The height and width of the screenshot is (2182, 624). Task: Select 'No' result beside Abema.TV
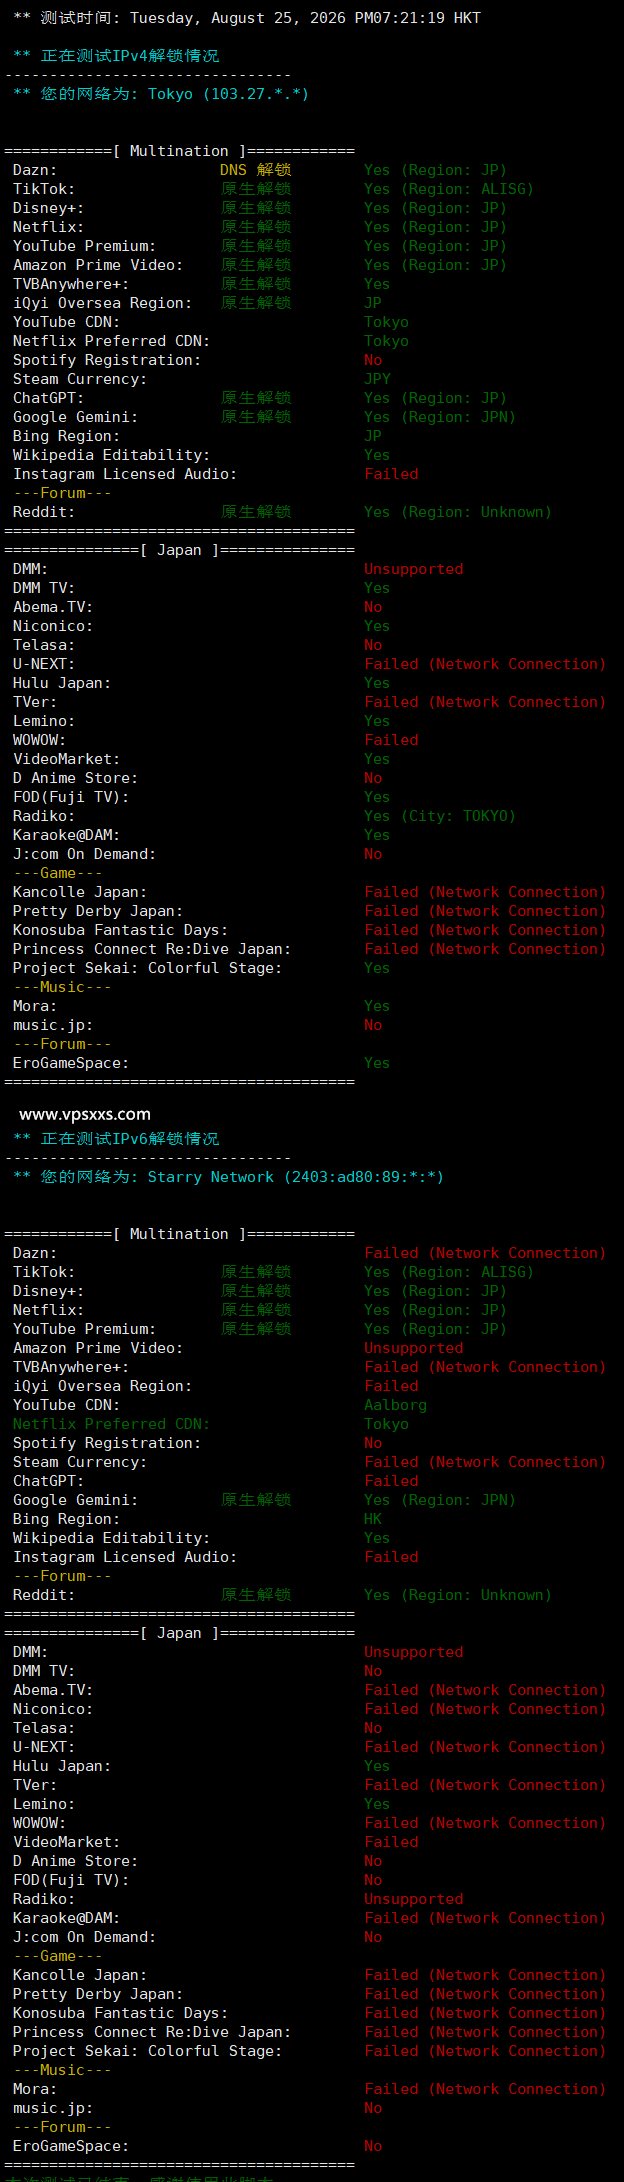point(373,607)
